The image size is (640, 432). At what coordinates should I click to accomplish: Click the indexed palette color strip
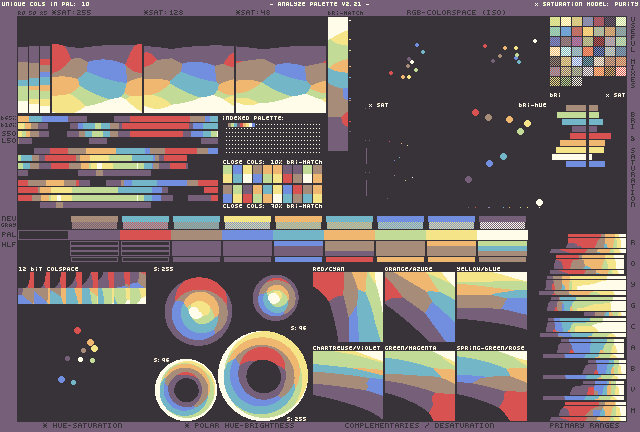(x=241, y=125)
